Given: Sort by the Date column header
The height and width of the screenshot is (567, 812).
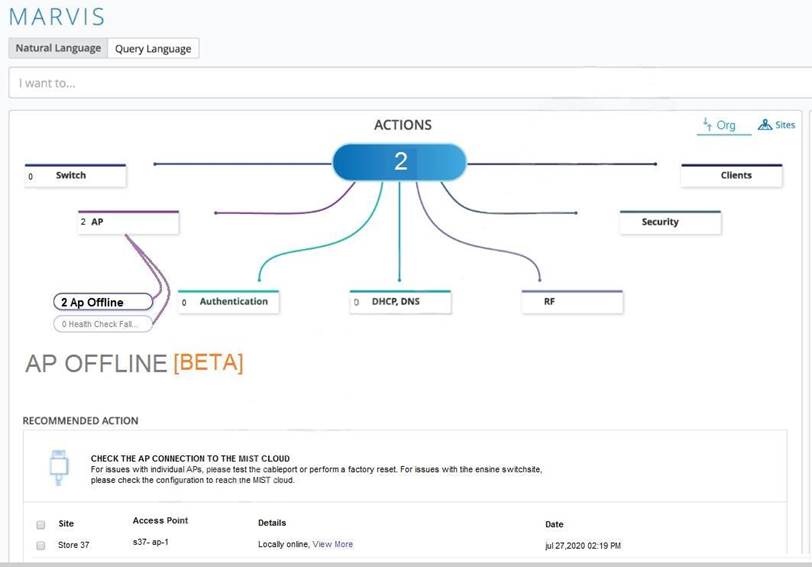Looking at the screenshot, I should click(554, 524).
